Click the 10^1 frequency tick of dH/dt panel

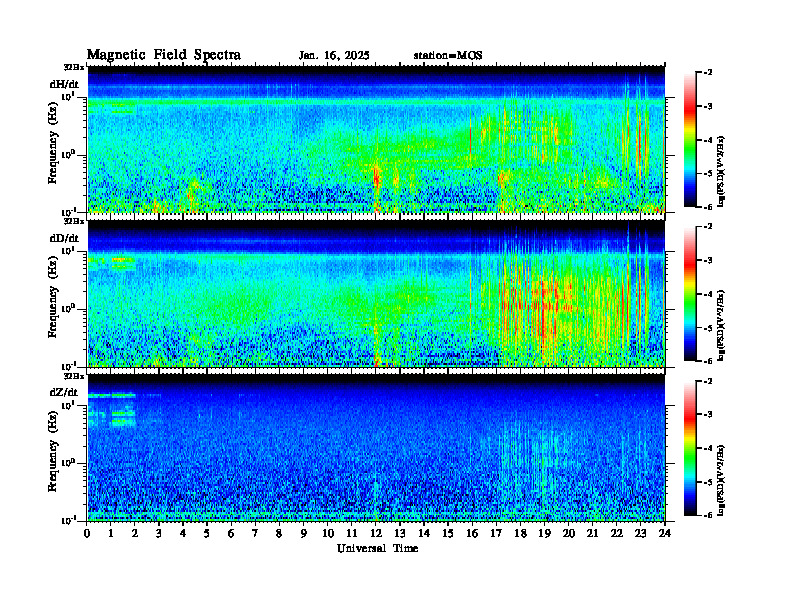pos(68,96)
